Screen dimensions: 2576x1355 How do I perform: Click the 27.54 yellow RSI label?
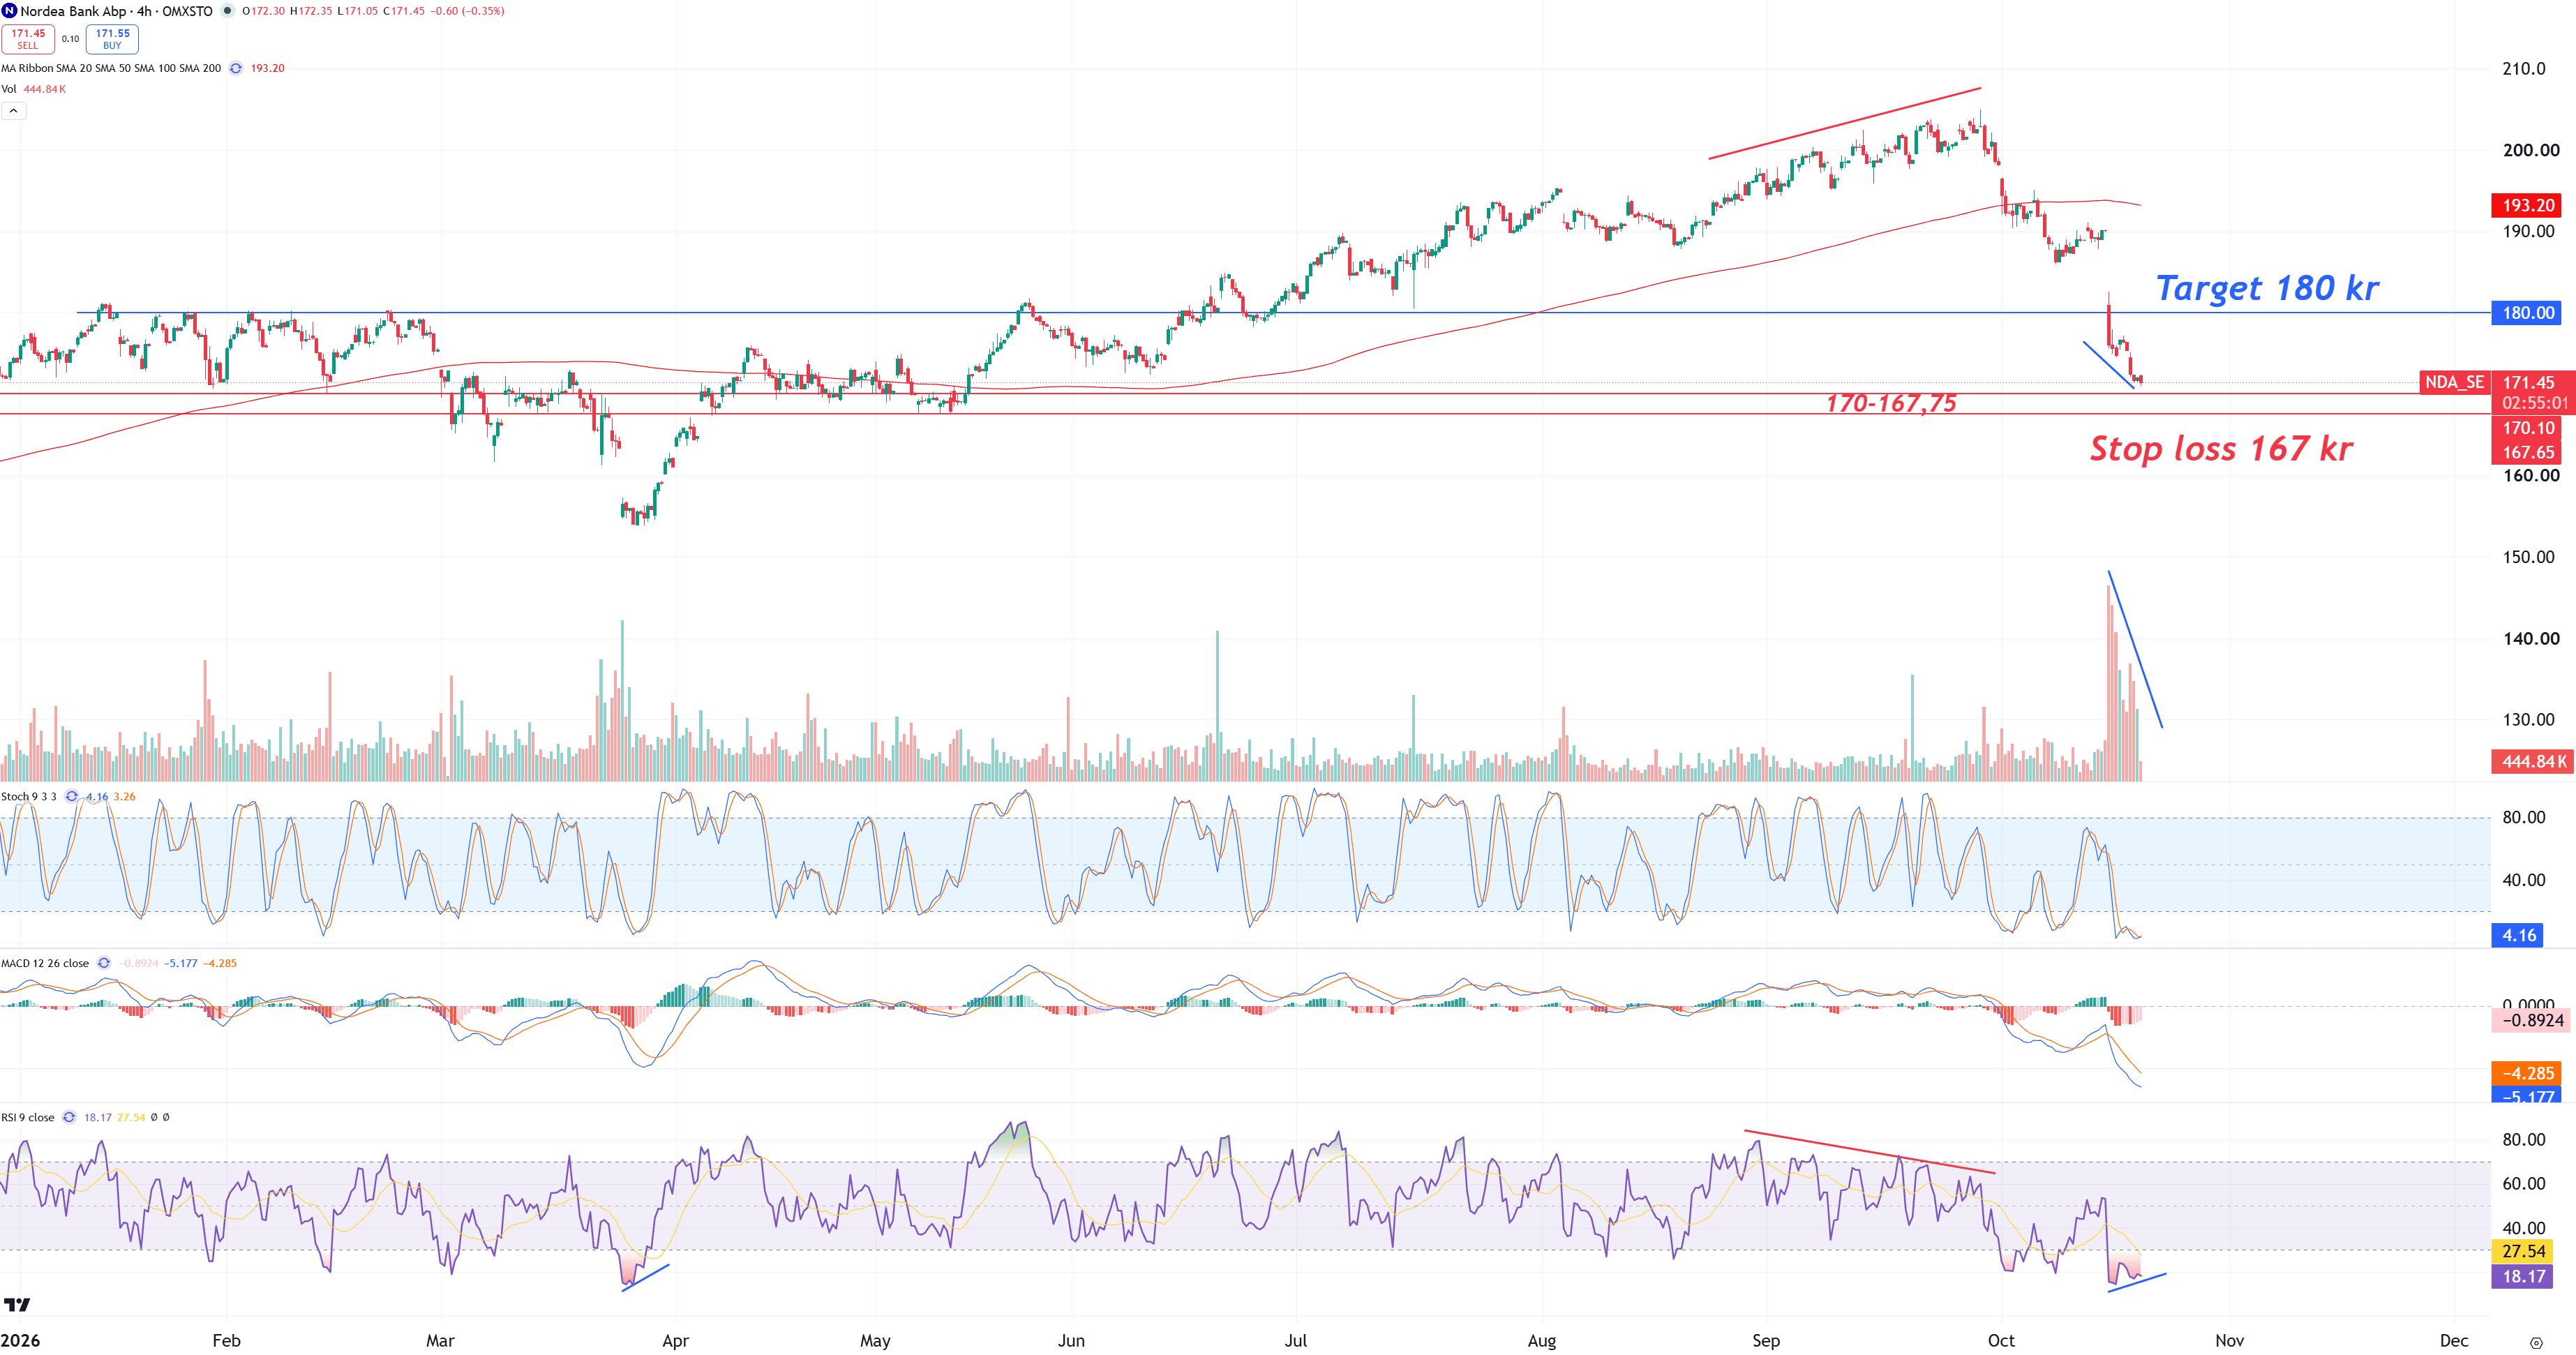pyautogui.click(x=2522, y=1251)
